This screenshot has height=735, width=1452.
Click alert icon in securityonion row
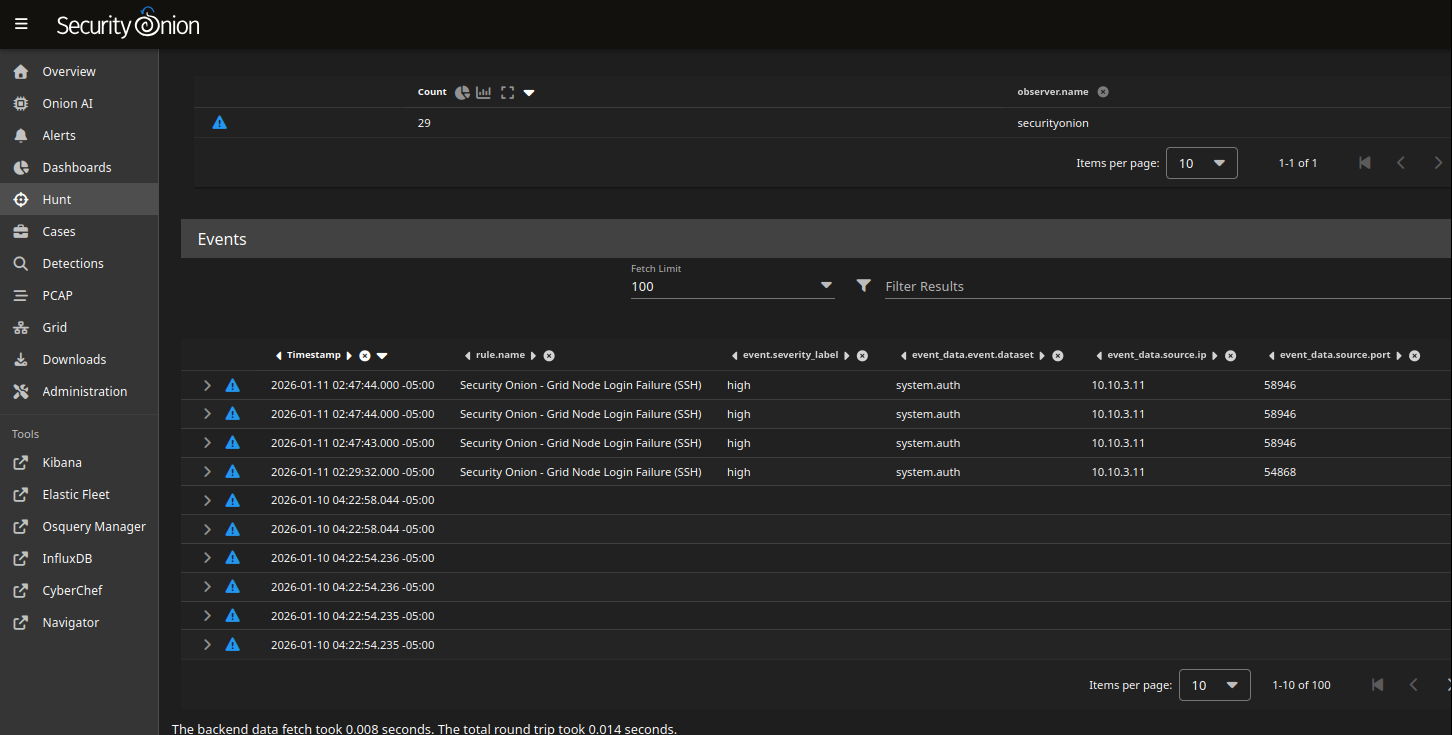pos(220,123)
